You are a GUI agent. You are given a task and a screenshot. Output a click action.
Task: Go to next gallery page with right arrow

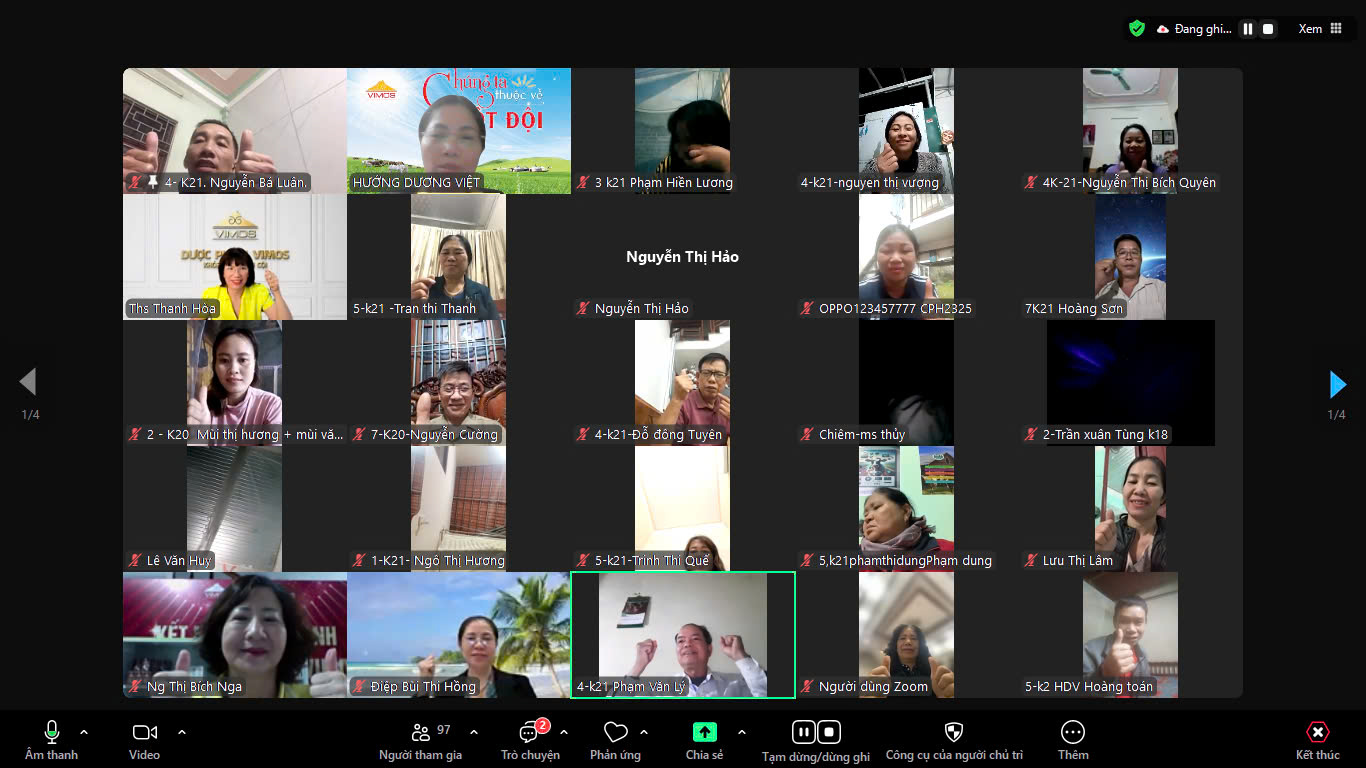pos(1337,384)
